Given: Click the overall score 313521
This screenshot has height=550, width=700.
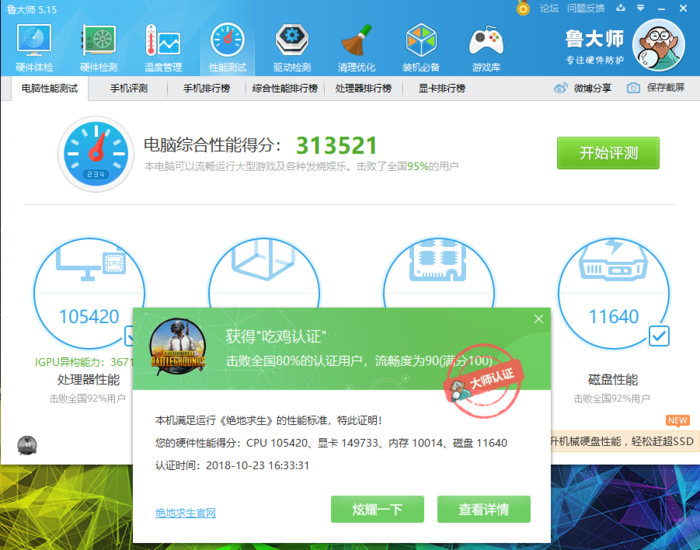Looking at the screenshot, I should tap(337, 145).
